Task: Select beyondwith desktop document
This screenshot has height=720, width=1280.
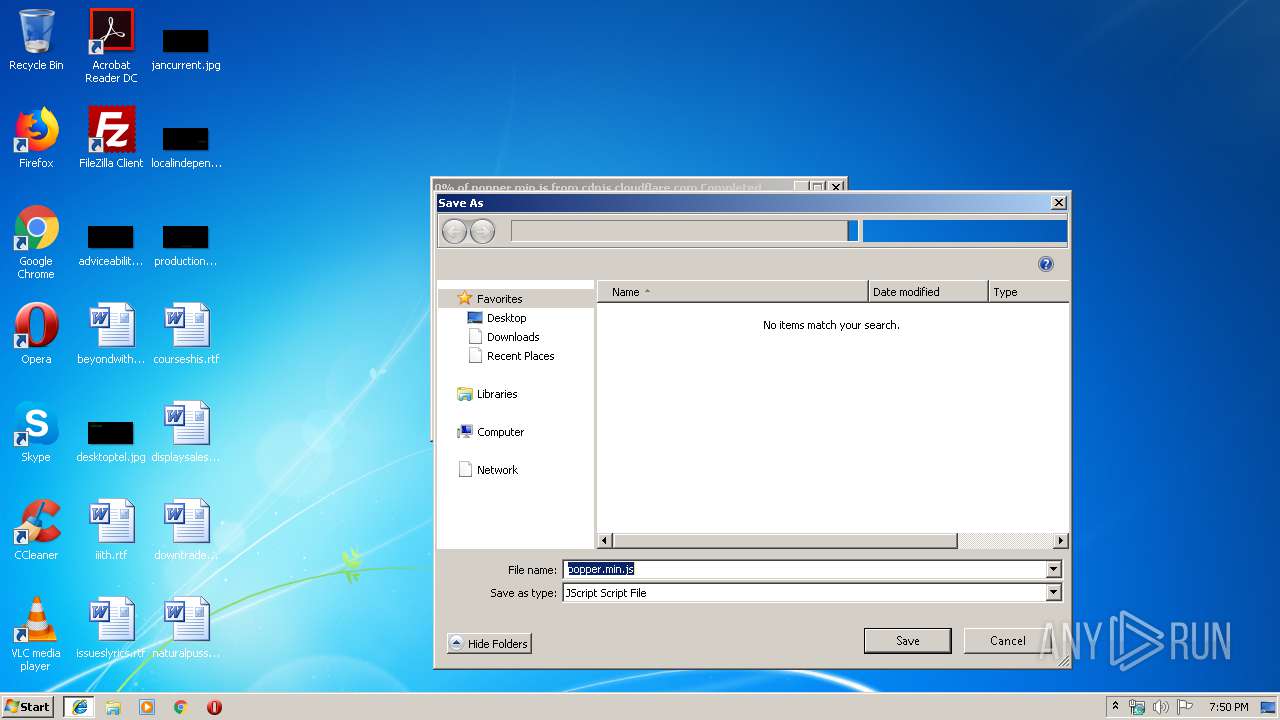Action: 111,334
